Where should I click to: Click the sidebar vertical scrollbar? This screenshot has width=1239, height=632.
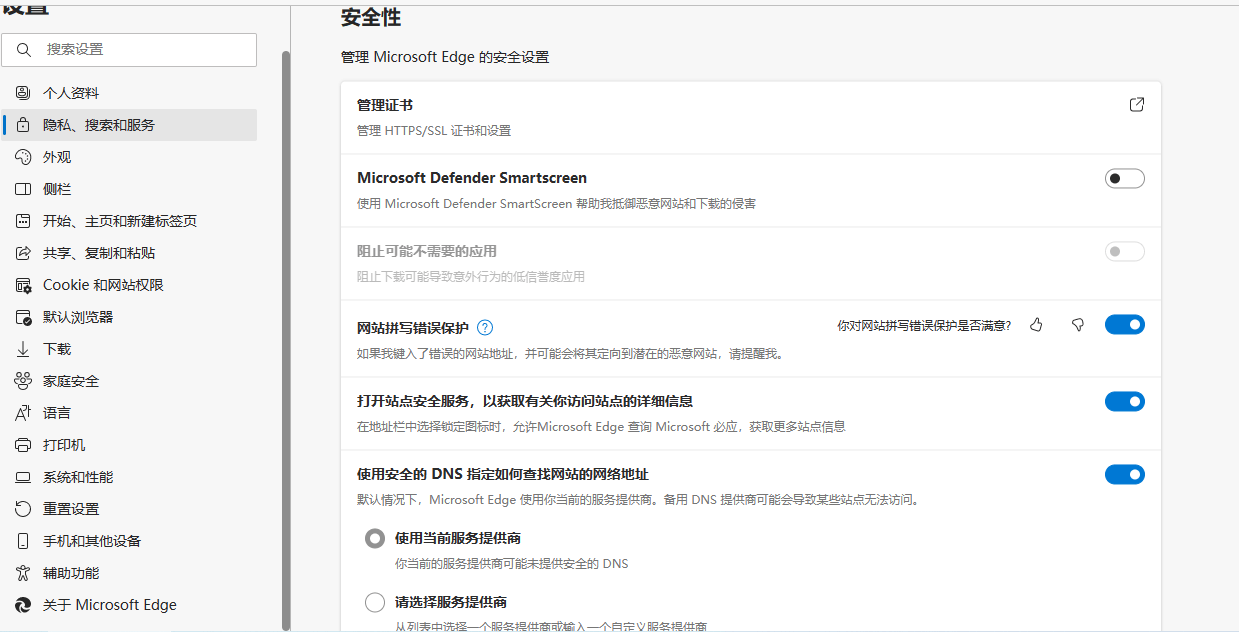[x=286, y=340]
